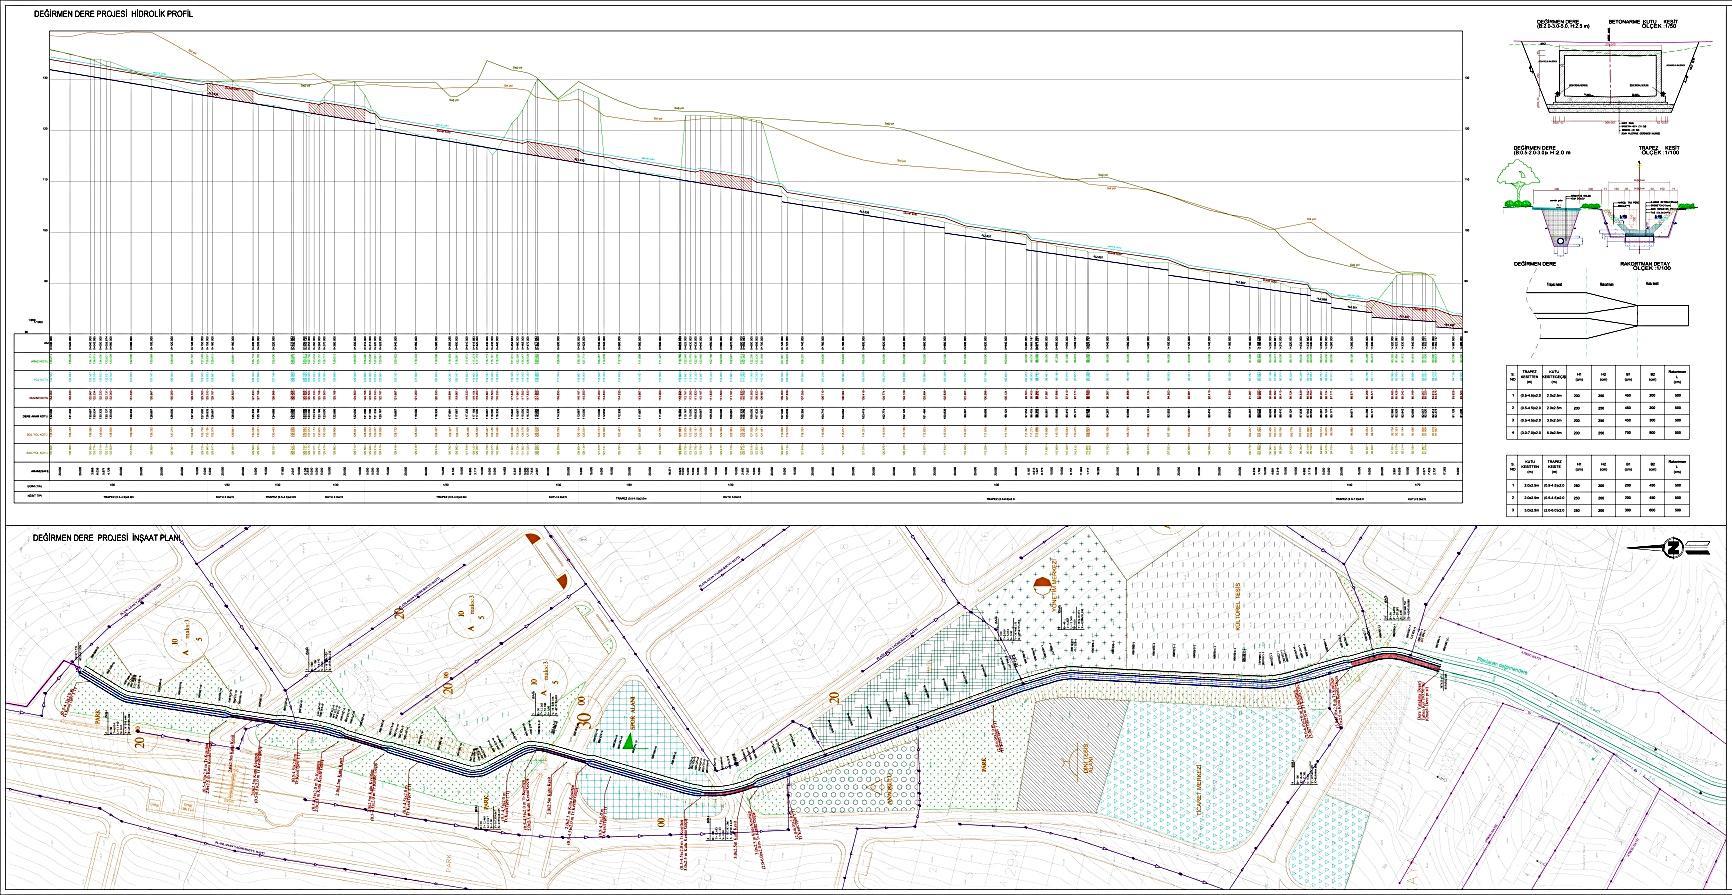The height and width of the screenshot is (895, 1732).
Task: Click title 'DEĞİRMEN DERE PROJESİ HİDROLİK PROFİL'
Action: (113, 16)
